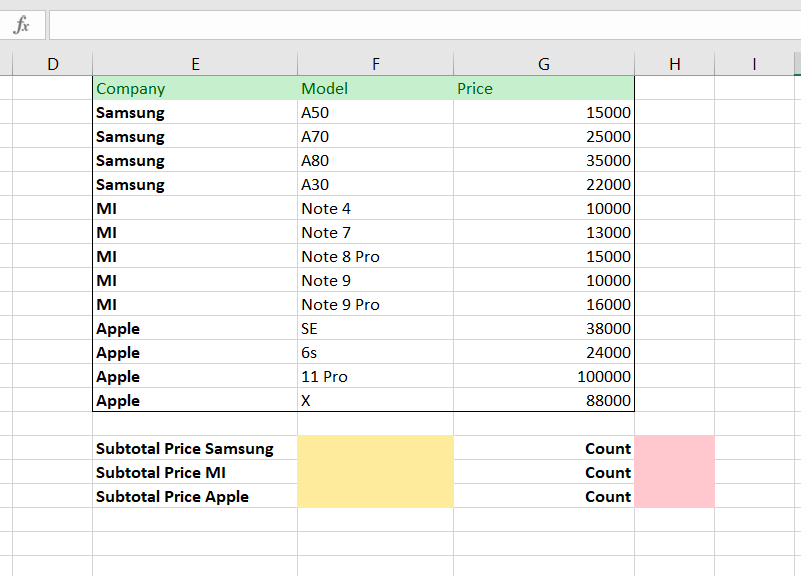Select the MI cell beside Note 8 Pro
Viewport: 801px width, 576px height.
coord(195,256)
